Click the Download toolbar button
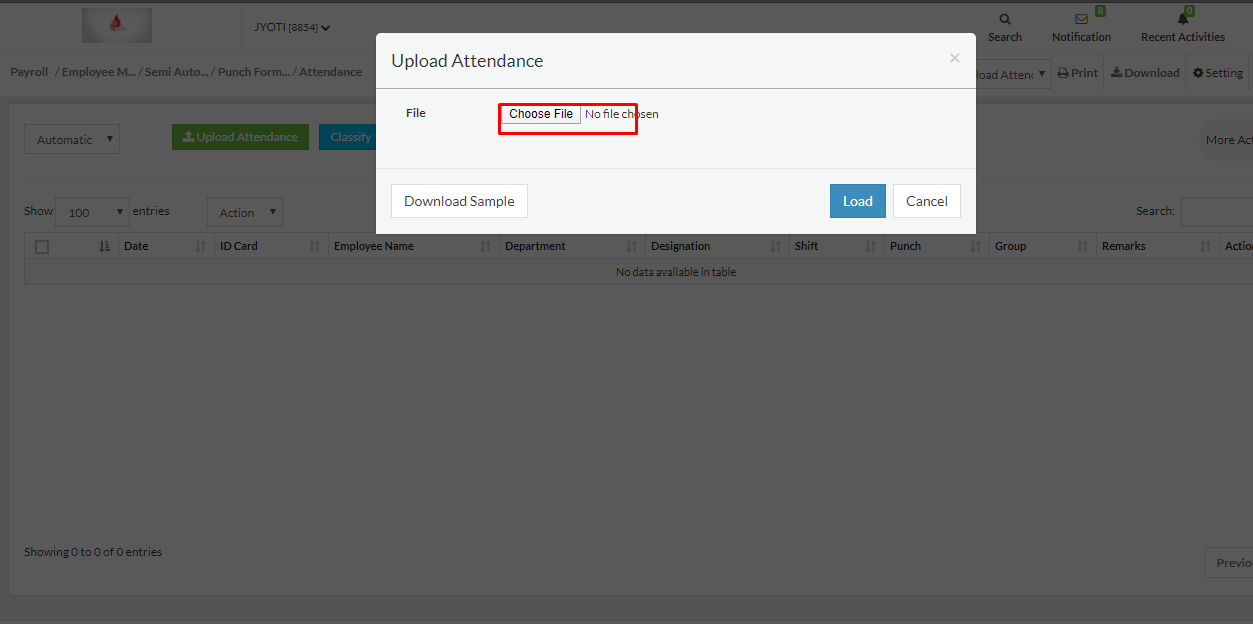 pyautogui.click(x=1145, y=73)
